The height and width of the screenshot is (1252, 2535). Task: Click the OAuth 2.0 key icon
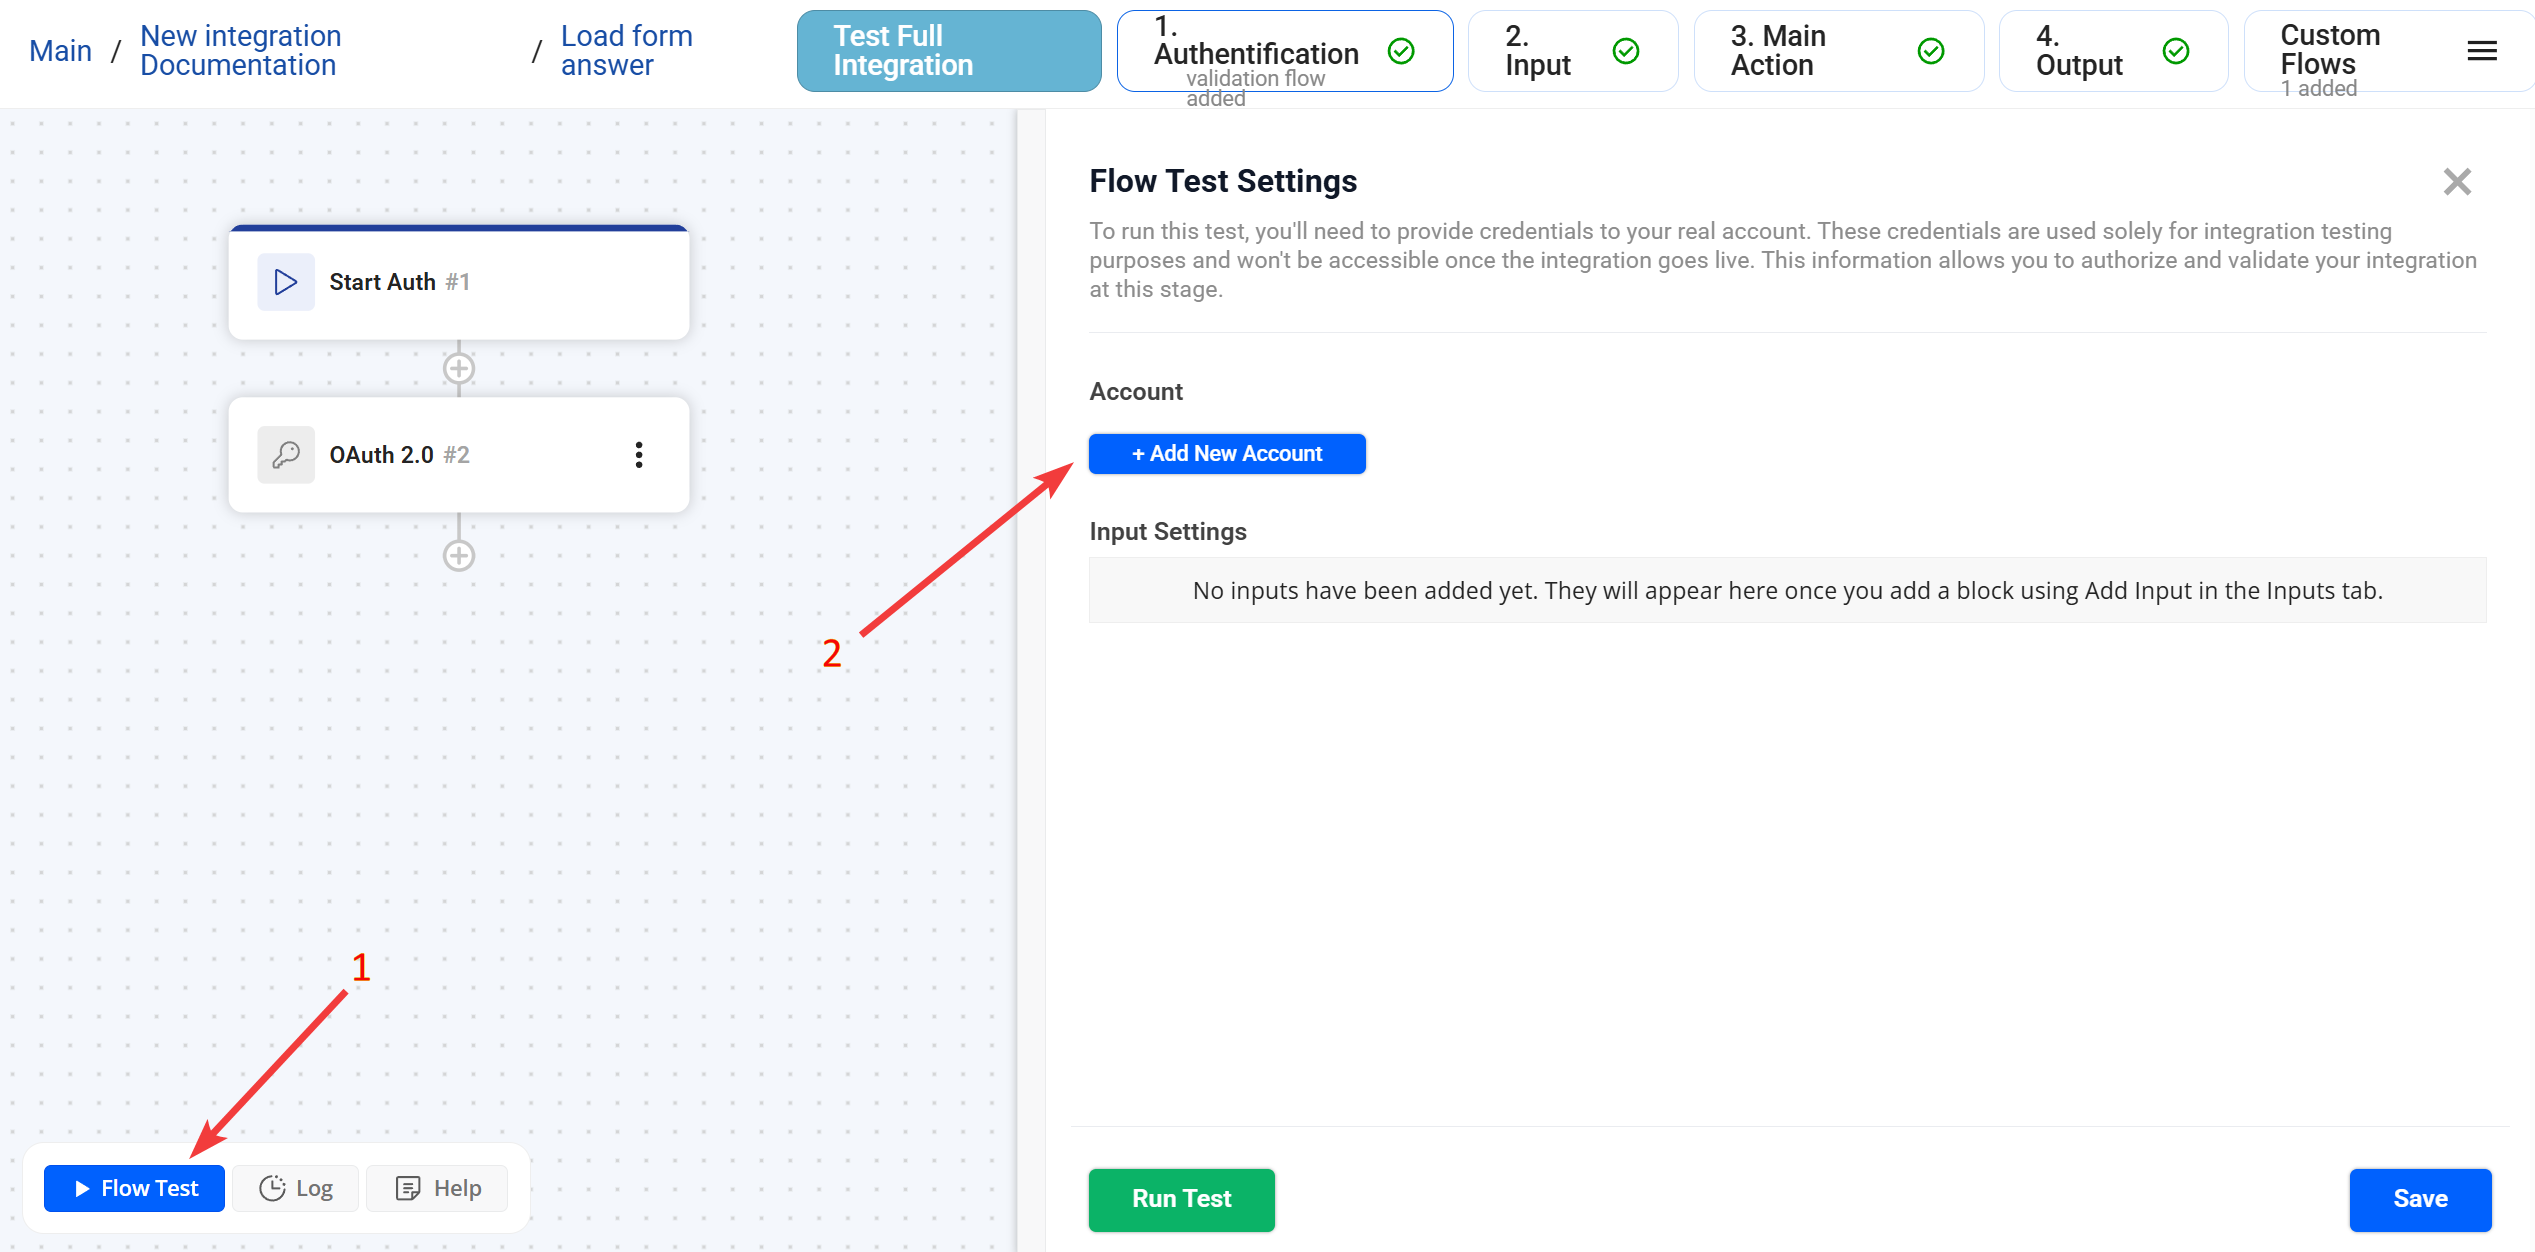pyautogui.click(x=286, y=455)
